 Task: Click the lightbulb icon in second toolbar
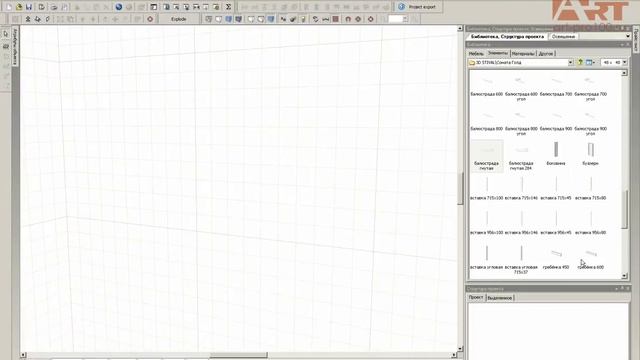303,19
